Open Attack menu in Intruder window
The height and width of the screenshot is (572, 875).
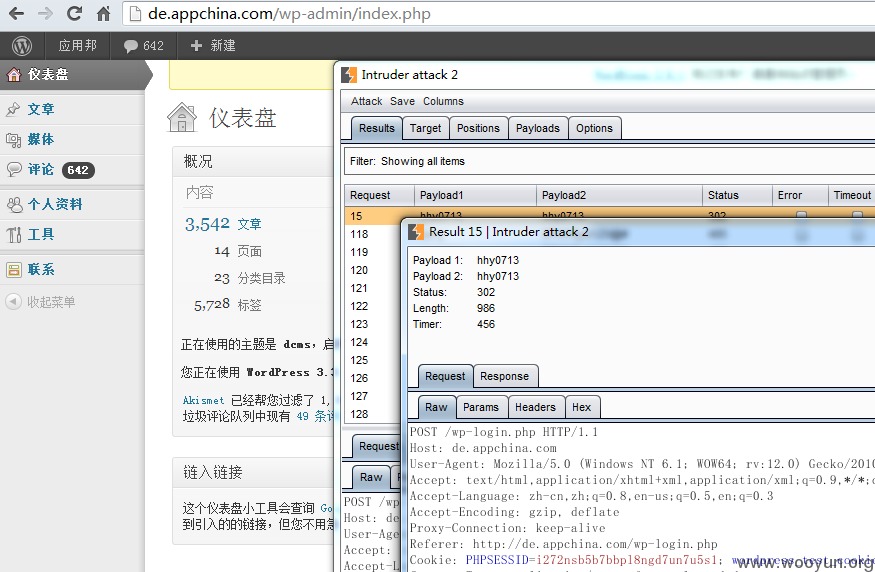coord(367,101)
